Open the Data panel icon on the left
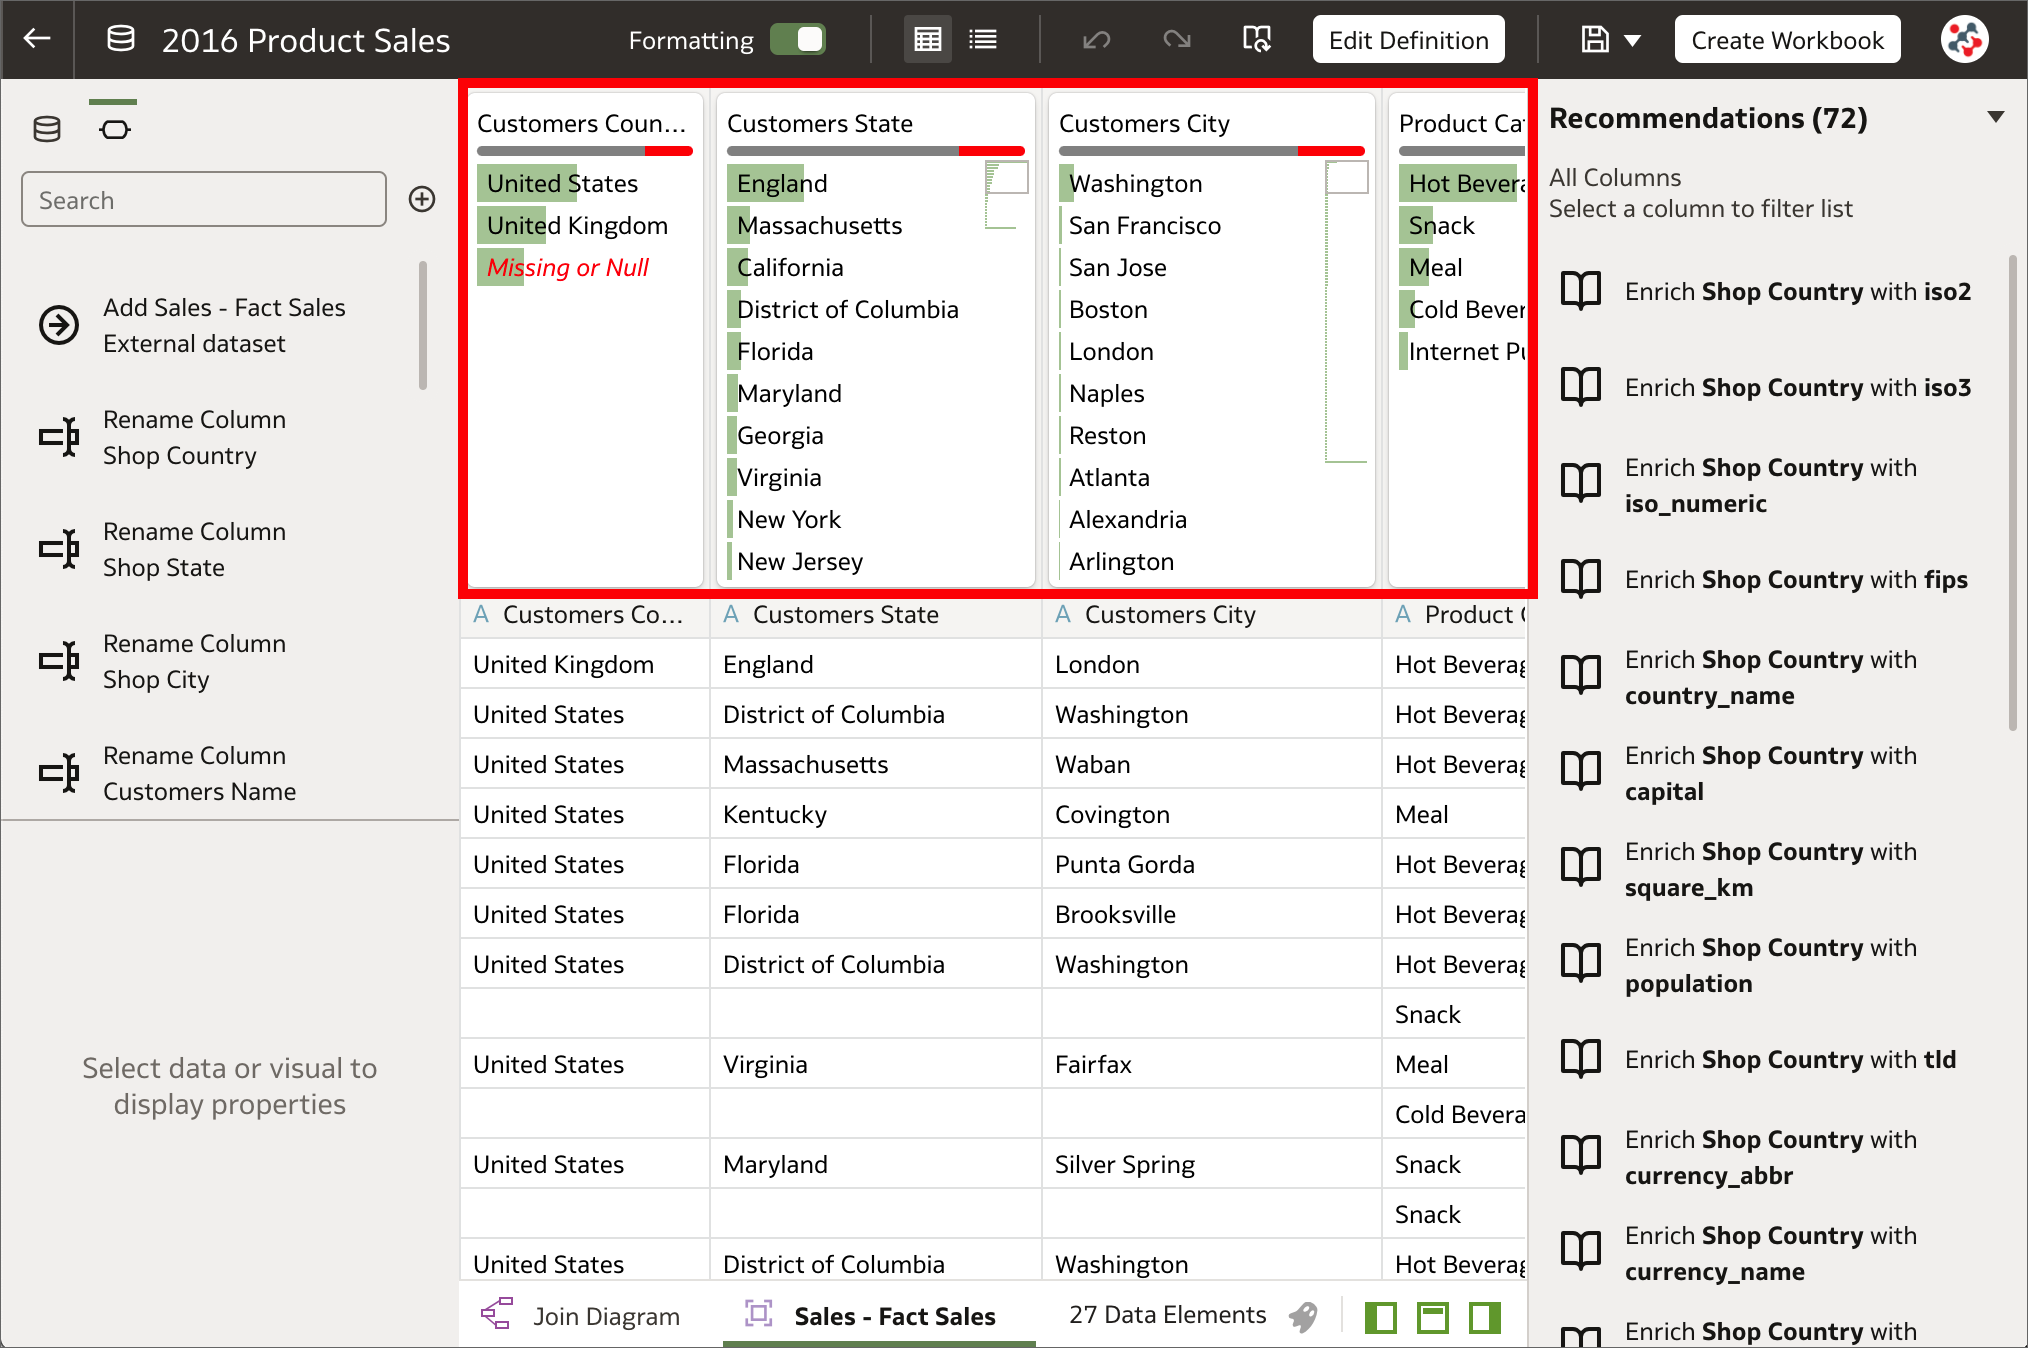Viewport: 2028px width, 1348px height. (x=46, y=127)
